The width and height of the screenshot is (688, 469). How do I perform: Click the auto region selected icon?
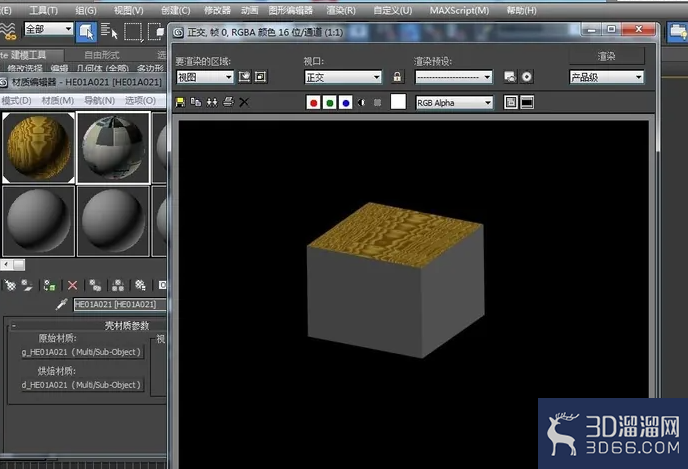click(260, 77)
